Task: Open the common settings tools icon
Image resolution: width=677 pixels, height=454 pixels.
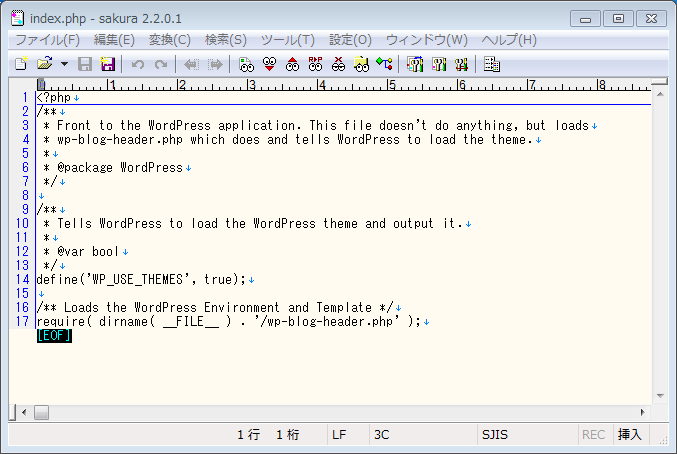Action: point(462,64)
